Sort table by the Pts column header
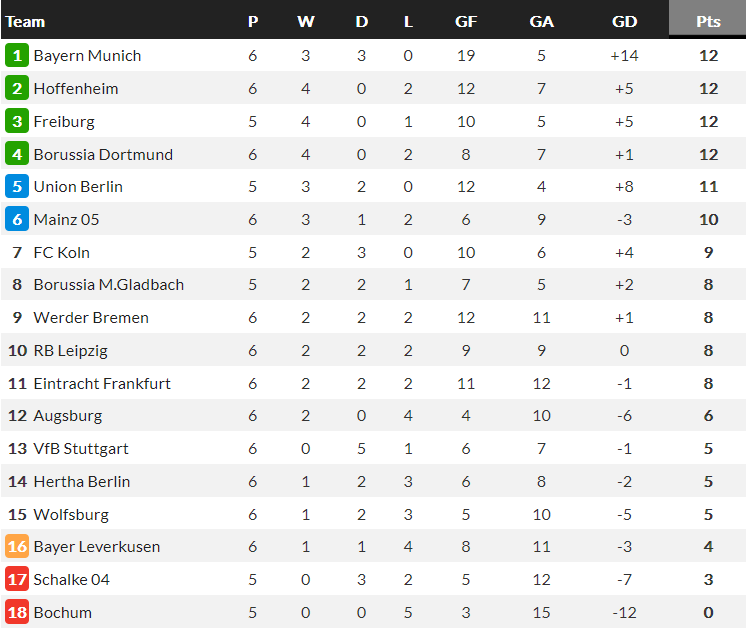 pos(708,22)
